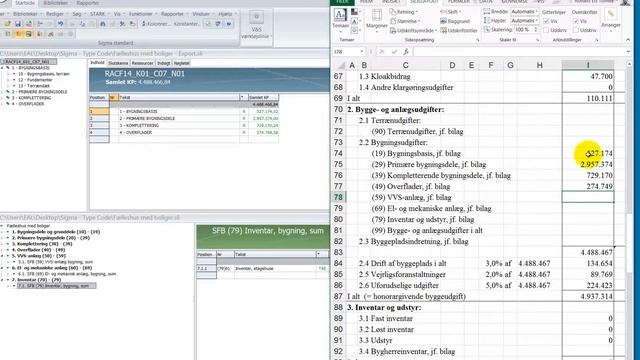
Task: Click the Konstanter button in Sigma toolbar
Action: pyautogui.click(x=187, y=24)
